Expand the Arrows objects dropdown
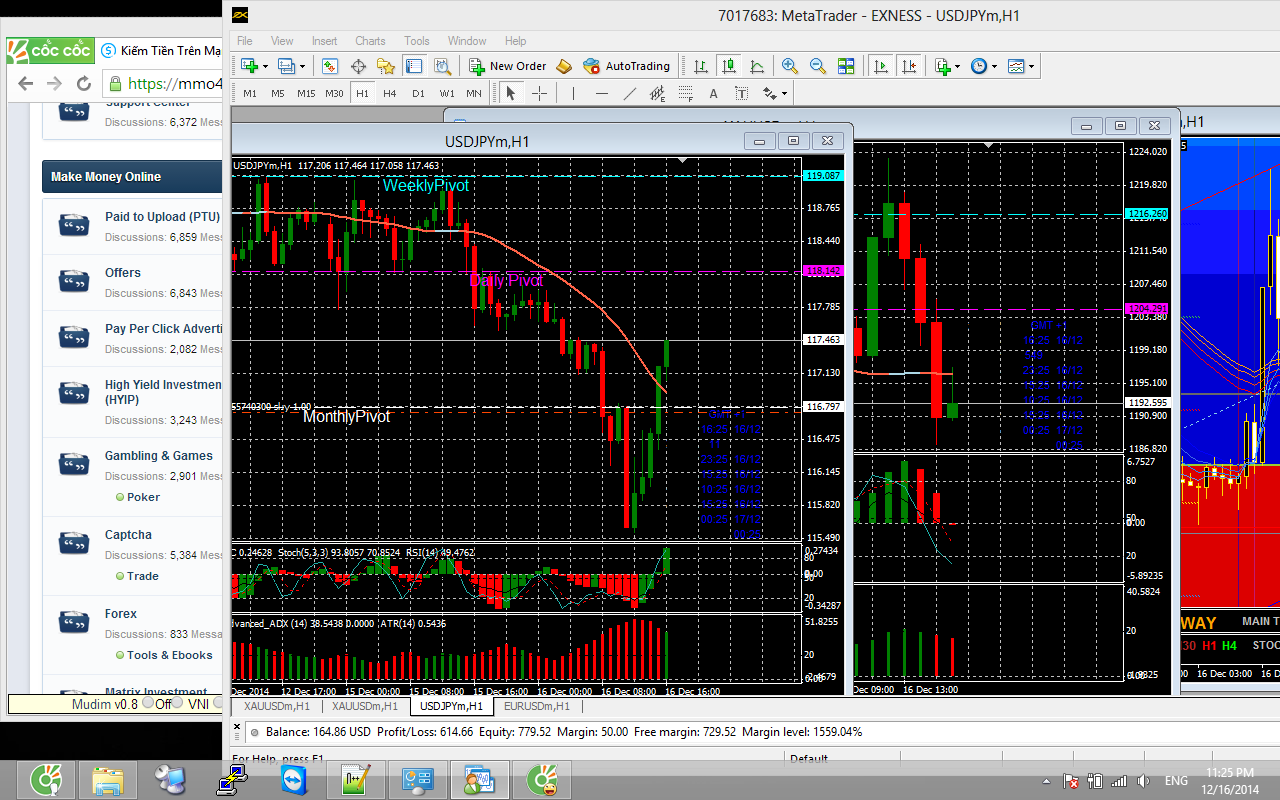 click(784, 93)
